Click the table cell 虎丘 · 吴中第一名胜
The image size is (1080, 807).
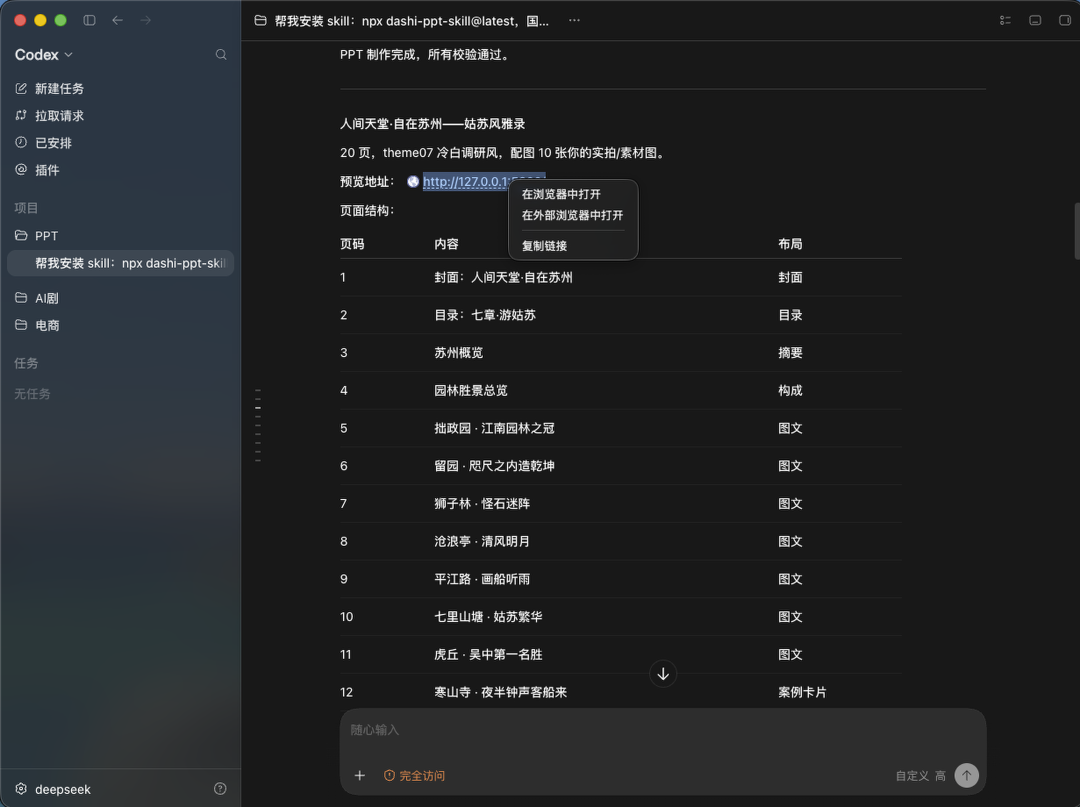pyautogui.click(x=488, y=655)
